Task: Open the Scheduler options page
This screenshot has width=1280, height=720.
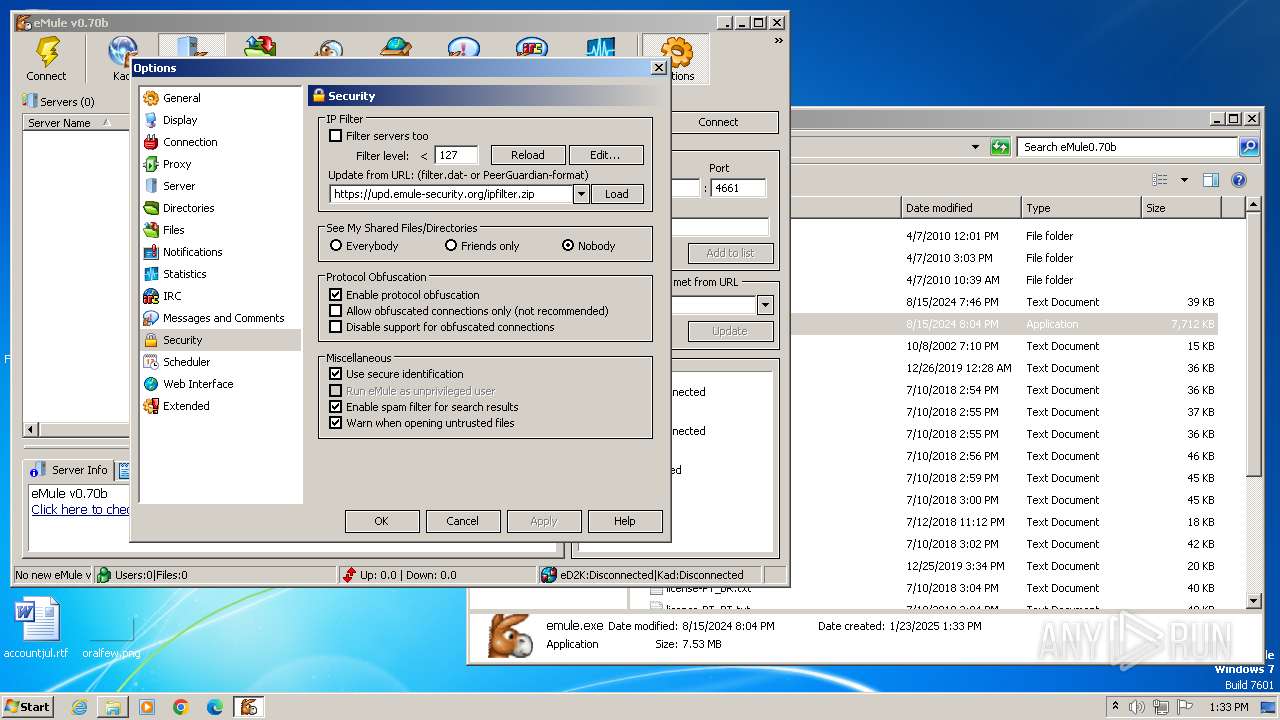Action: point(187,362)
